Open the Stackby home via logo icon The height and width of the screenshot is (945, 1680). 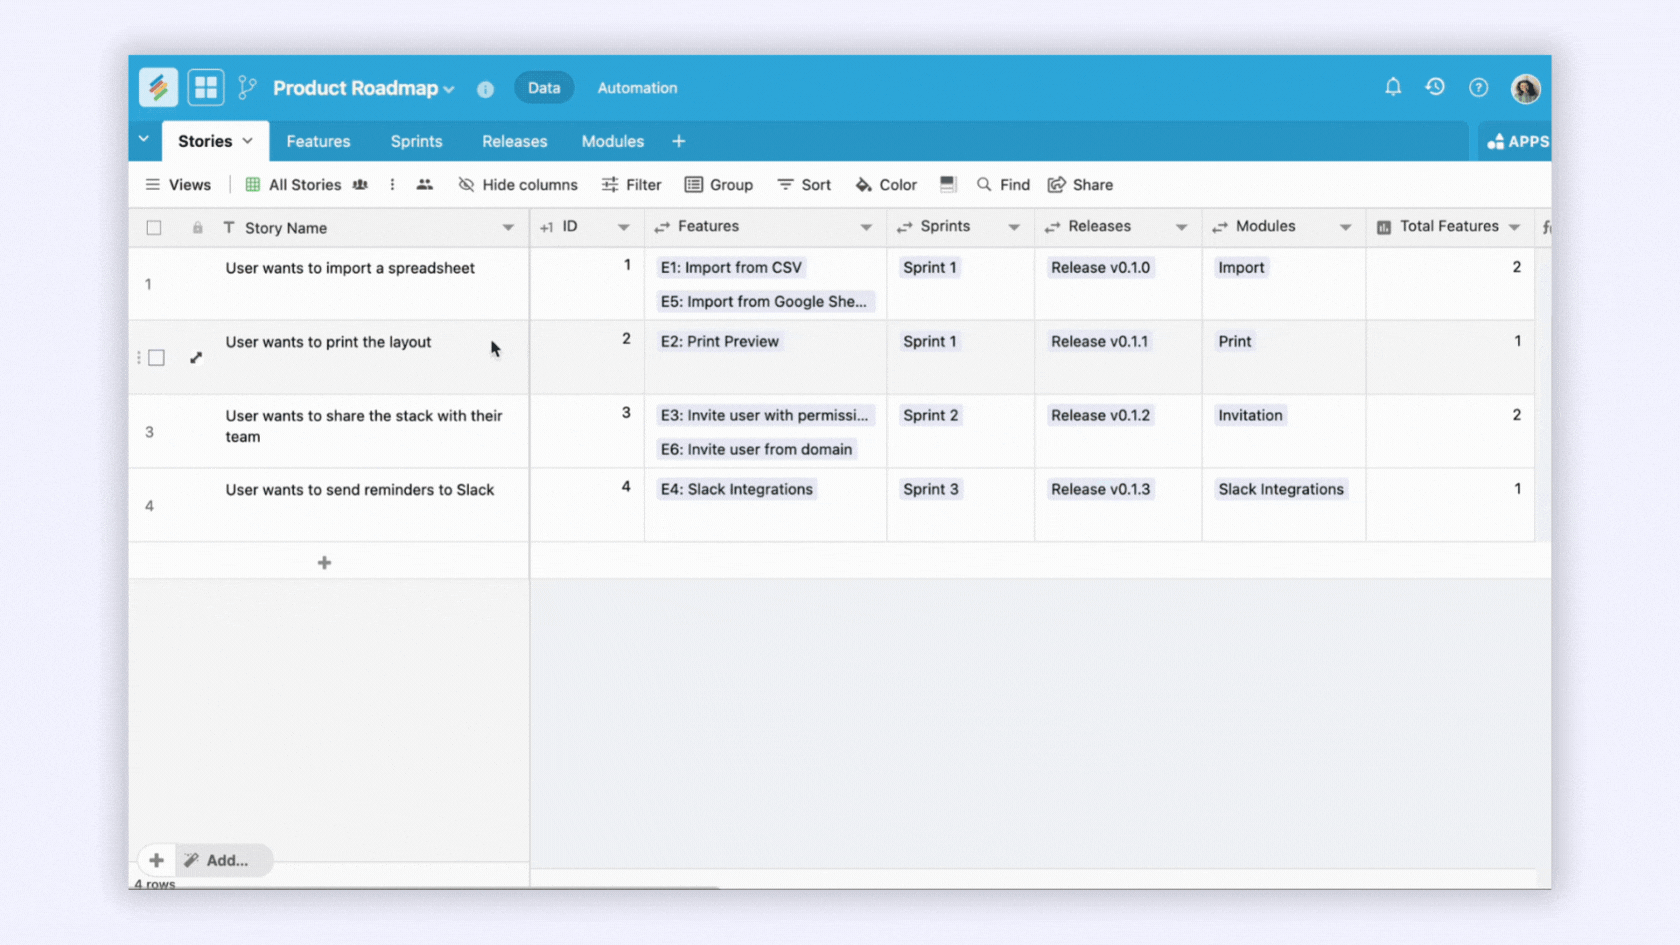tap(158, 87)
